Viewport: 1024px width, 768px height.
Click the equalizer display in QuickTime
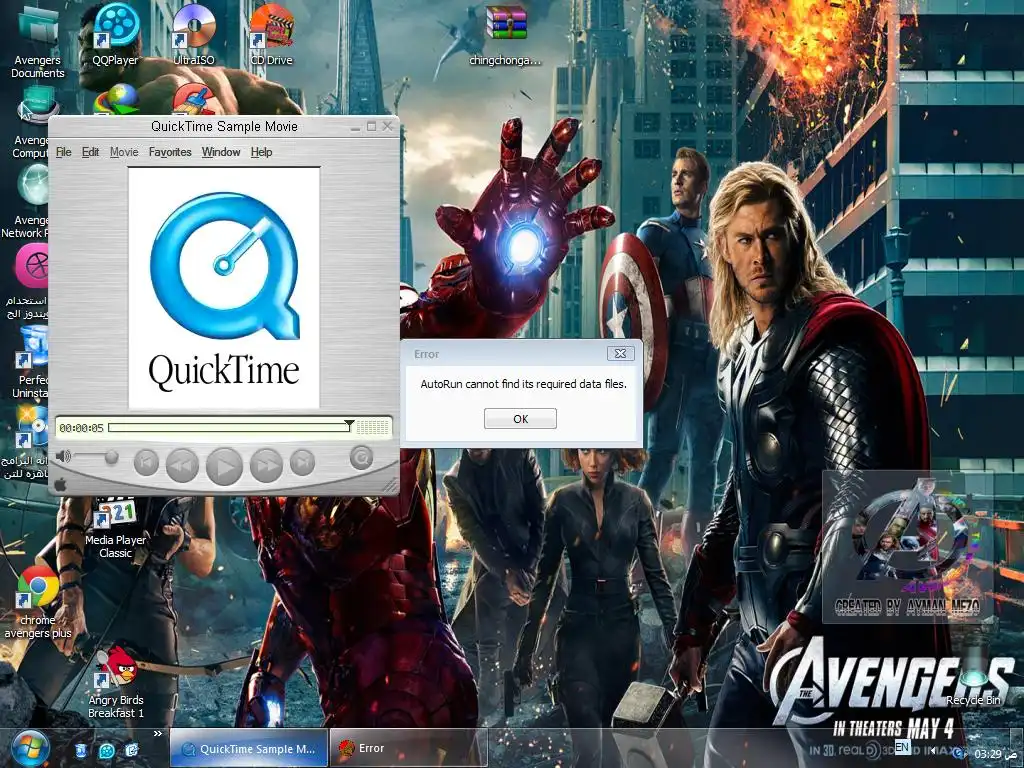[373, 427]
